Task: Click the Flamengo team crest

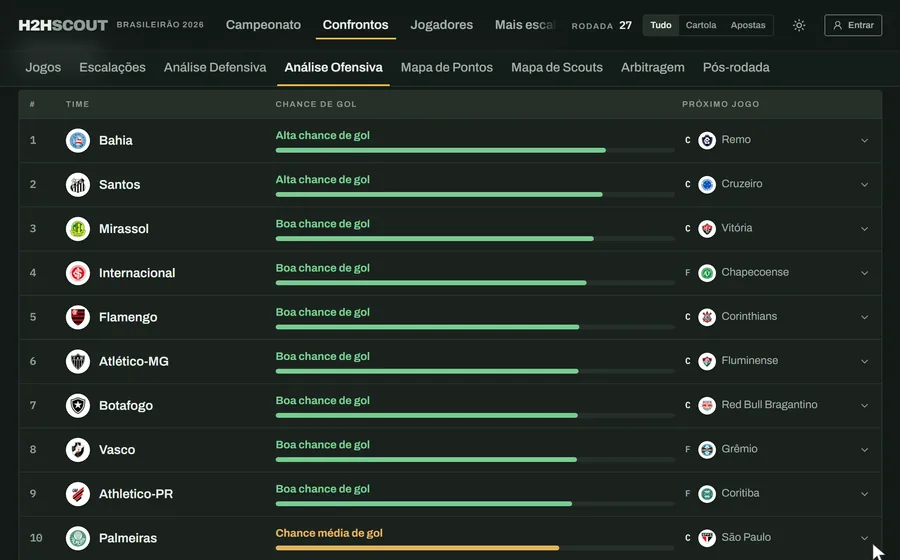Action: (x=78, y=317)
